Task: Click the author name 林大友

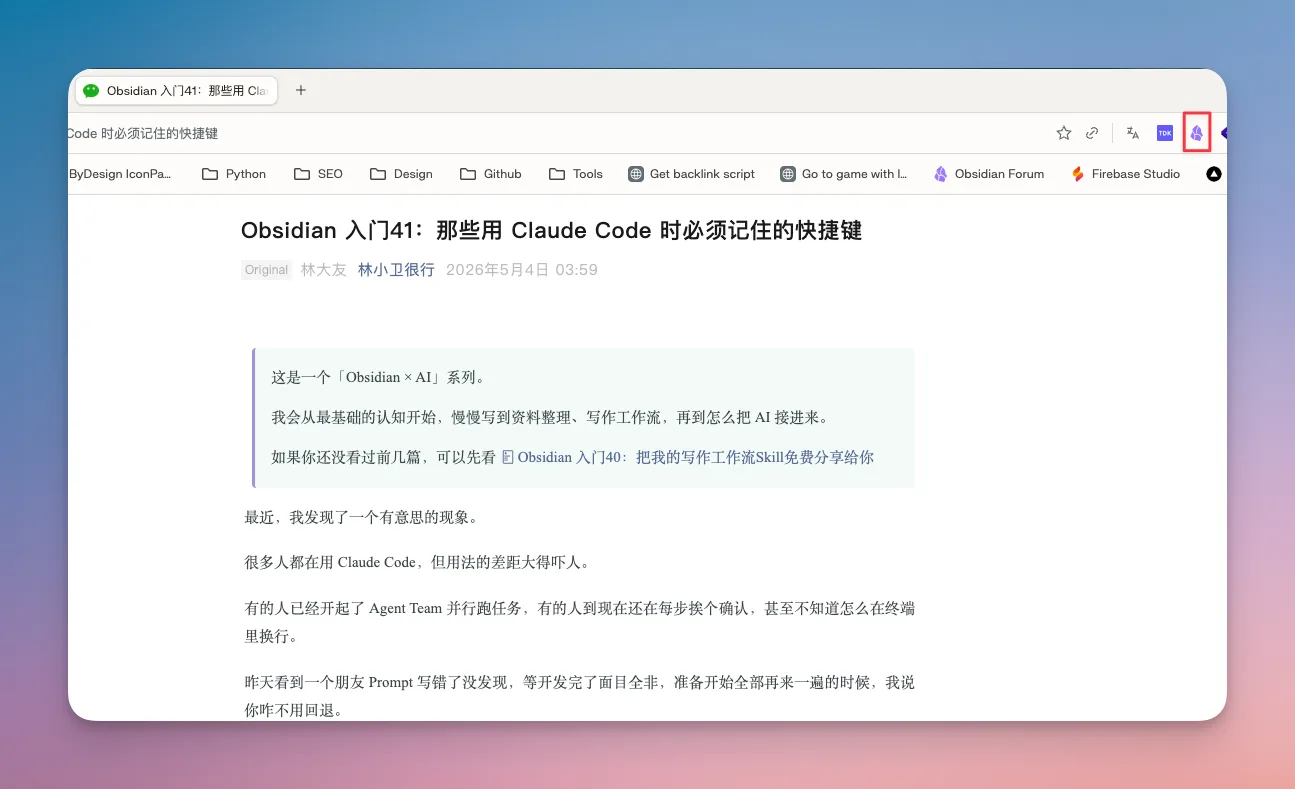Action: (324, 270)
